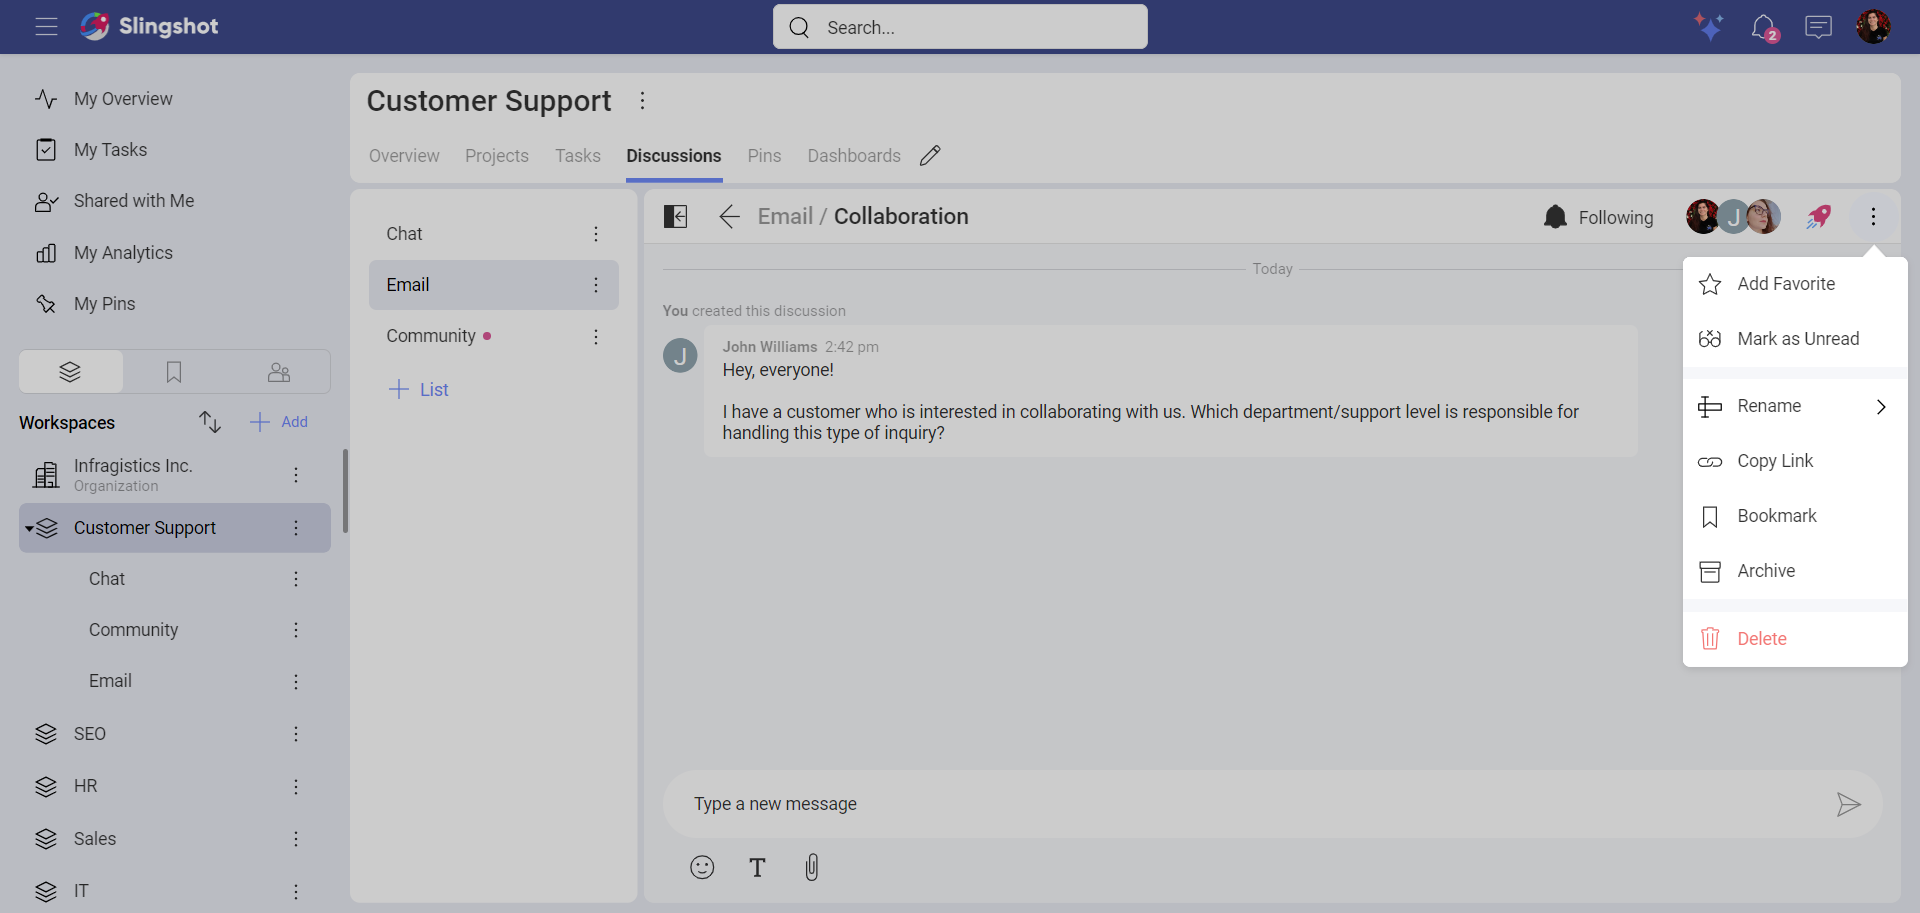The width and height of the screenshot is (1920, 913).
Task: Switch to the bookmarks view in sidebar
Action: click(174, 372)
